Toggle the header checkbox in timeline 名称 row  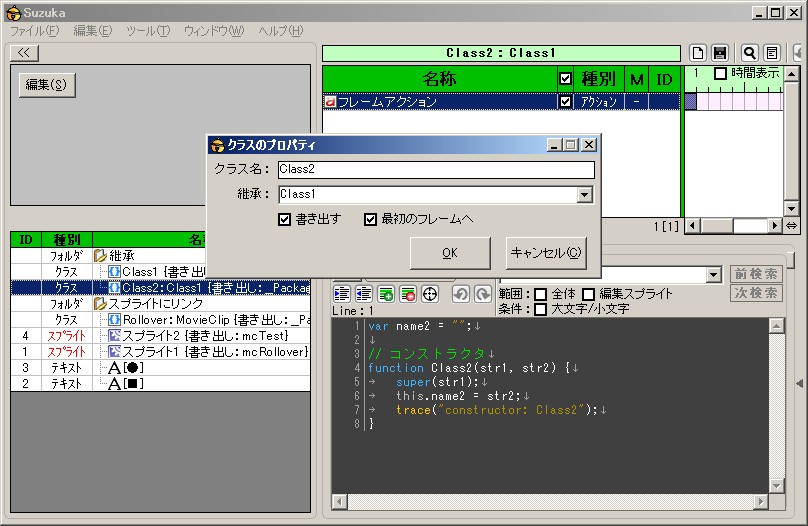pos(565,78)
